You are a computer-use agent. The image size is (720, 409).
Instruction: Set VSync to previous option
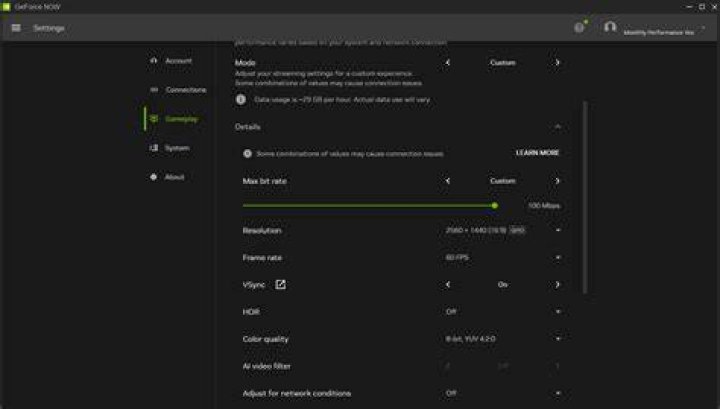(448, 285)
